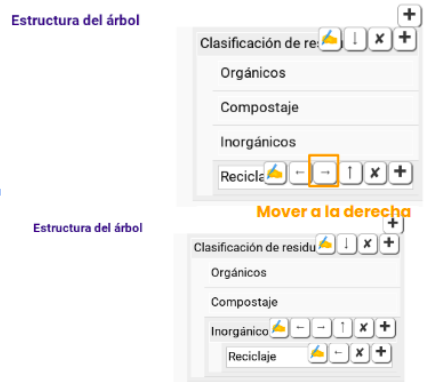435x382 pixels.
Task: Select Orgánicos item in the upper tree
Action: coord(315,73)
